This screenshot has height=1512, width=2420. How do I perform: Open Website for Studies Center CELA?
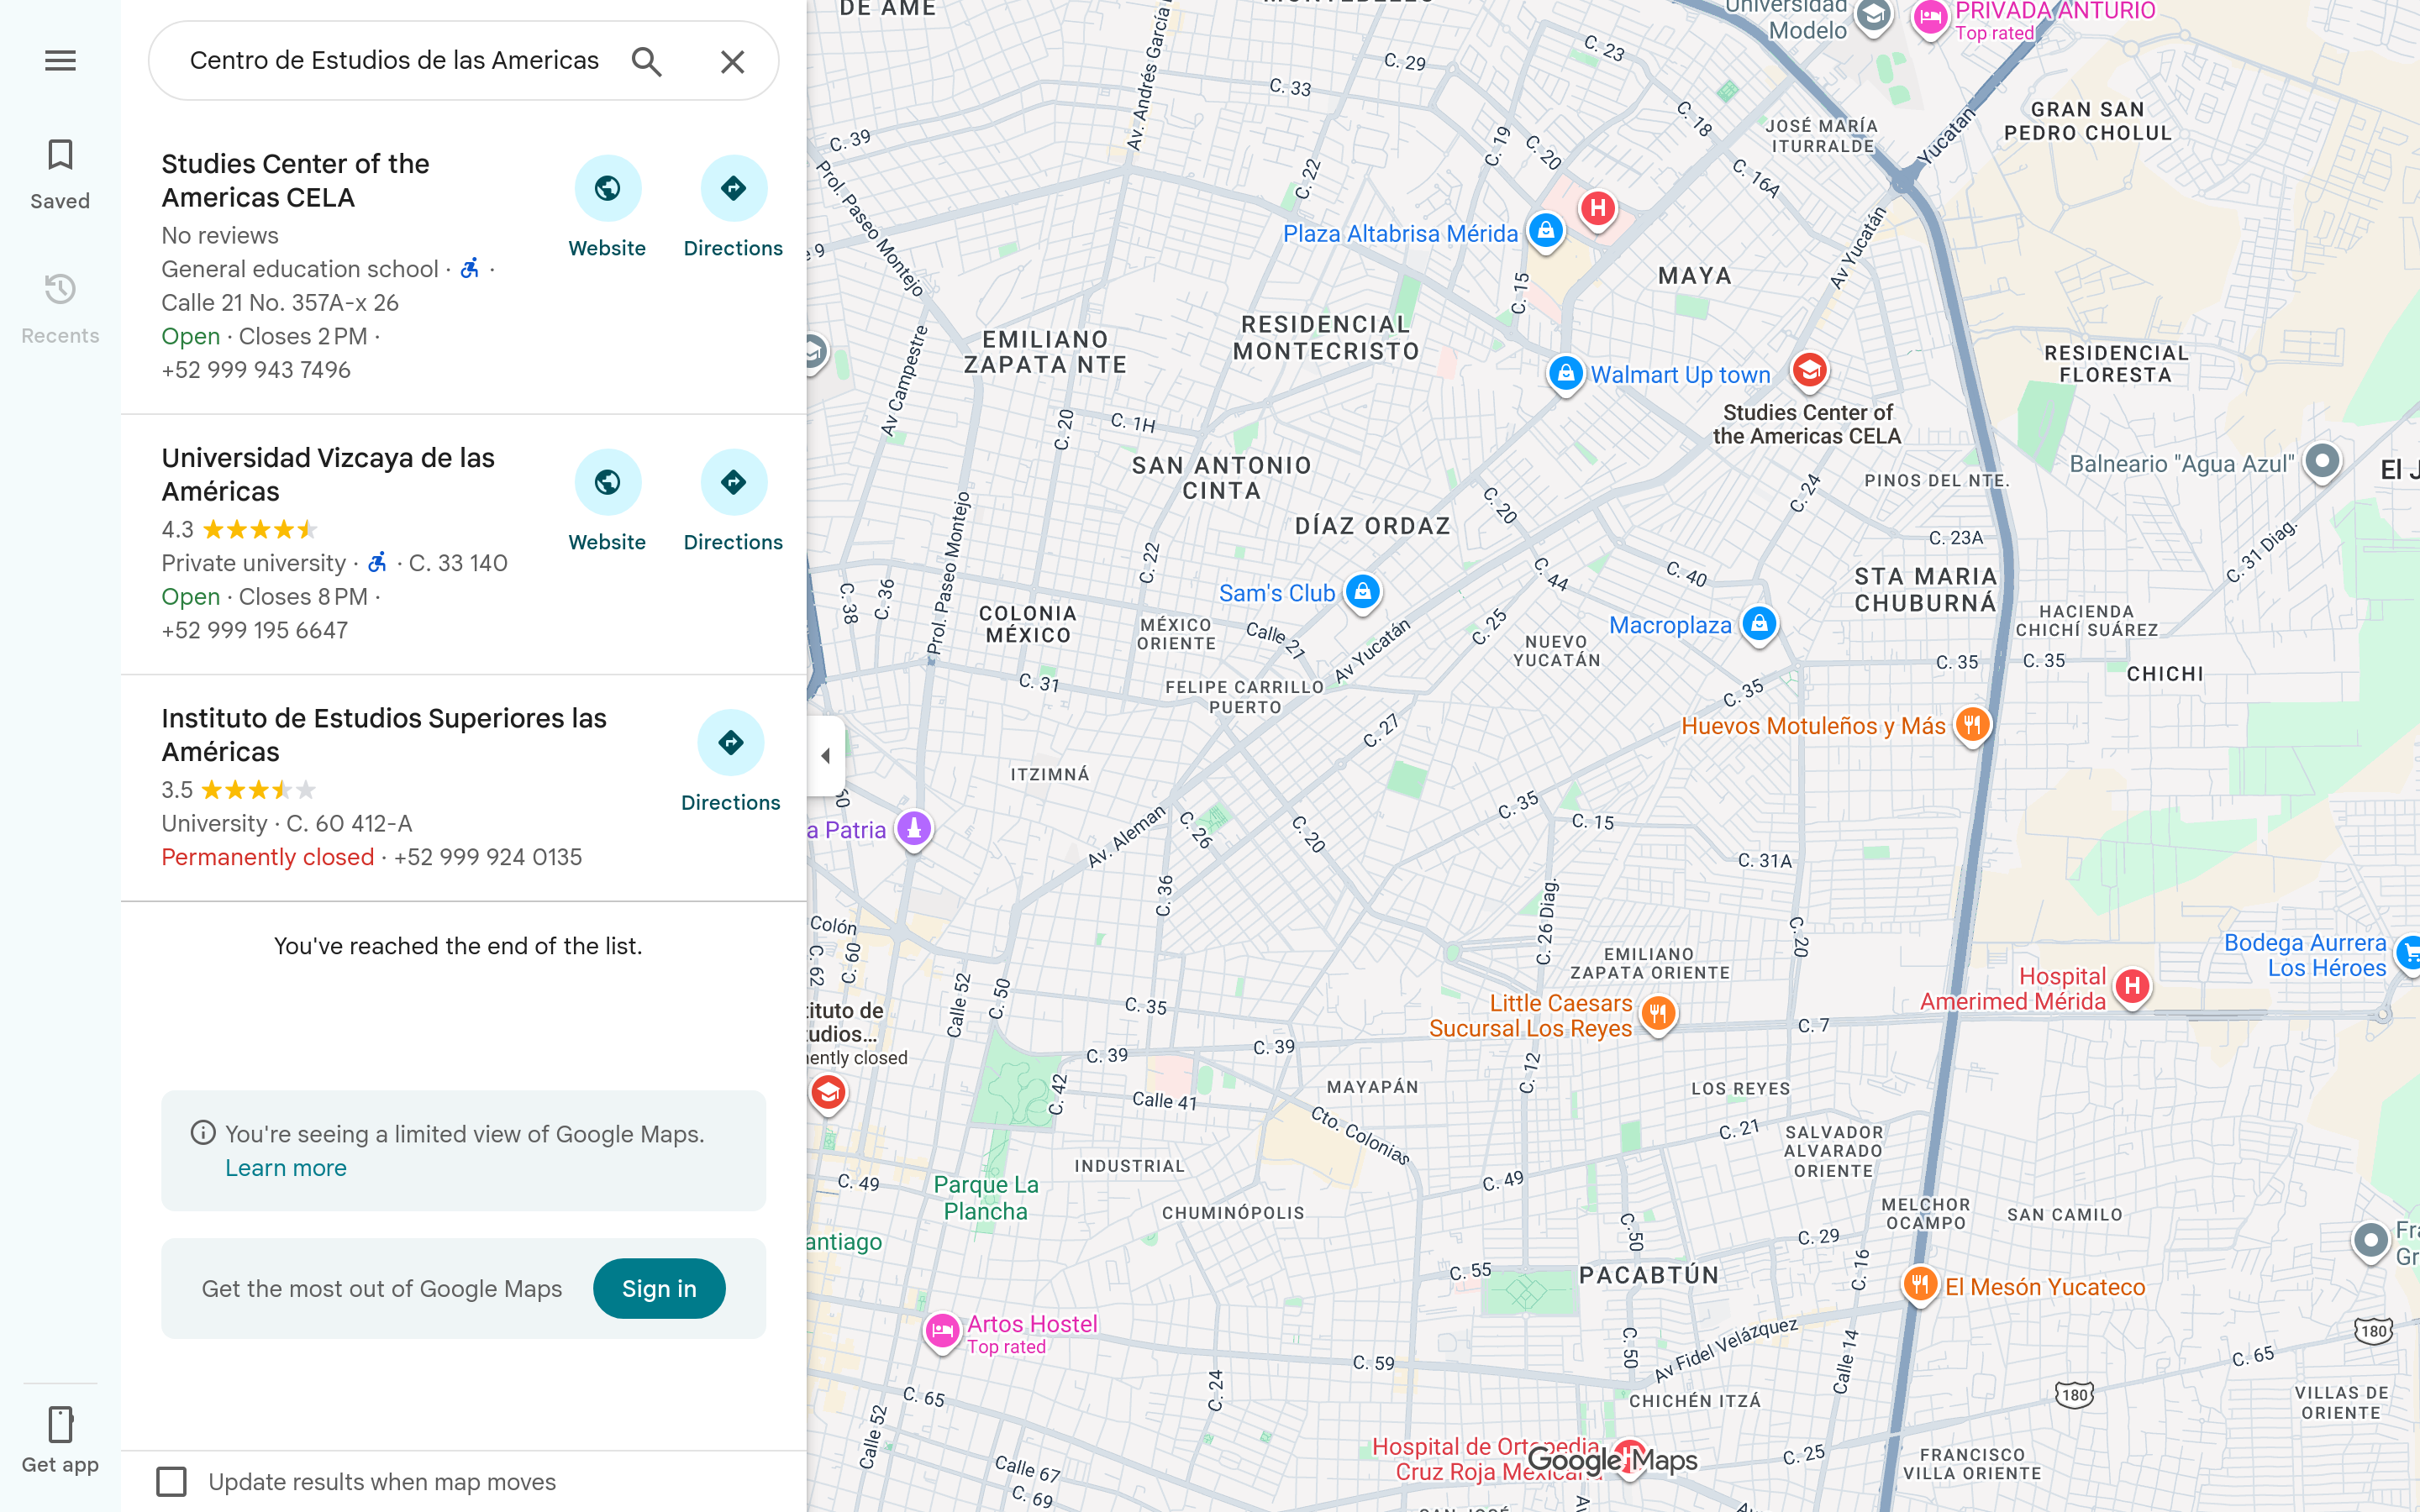click(607, 207)
